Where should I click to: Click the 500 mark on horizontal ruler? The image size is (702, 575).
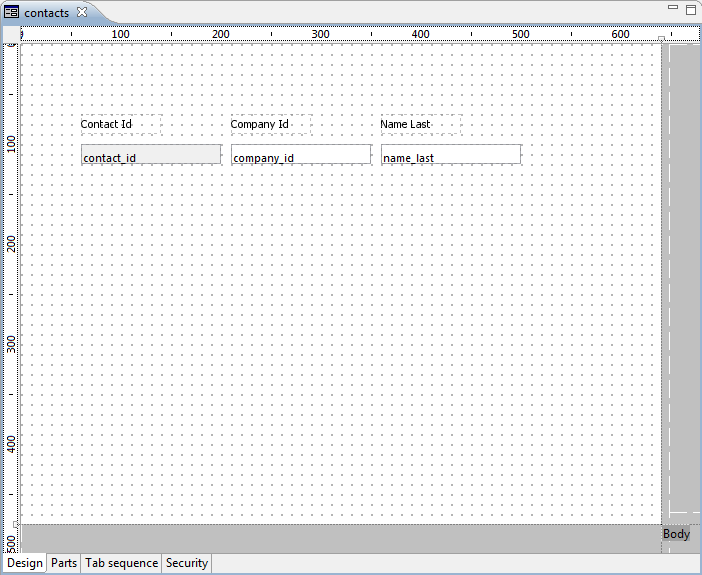click(x=521, y=34)
